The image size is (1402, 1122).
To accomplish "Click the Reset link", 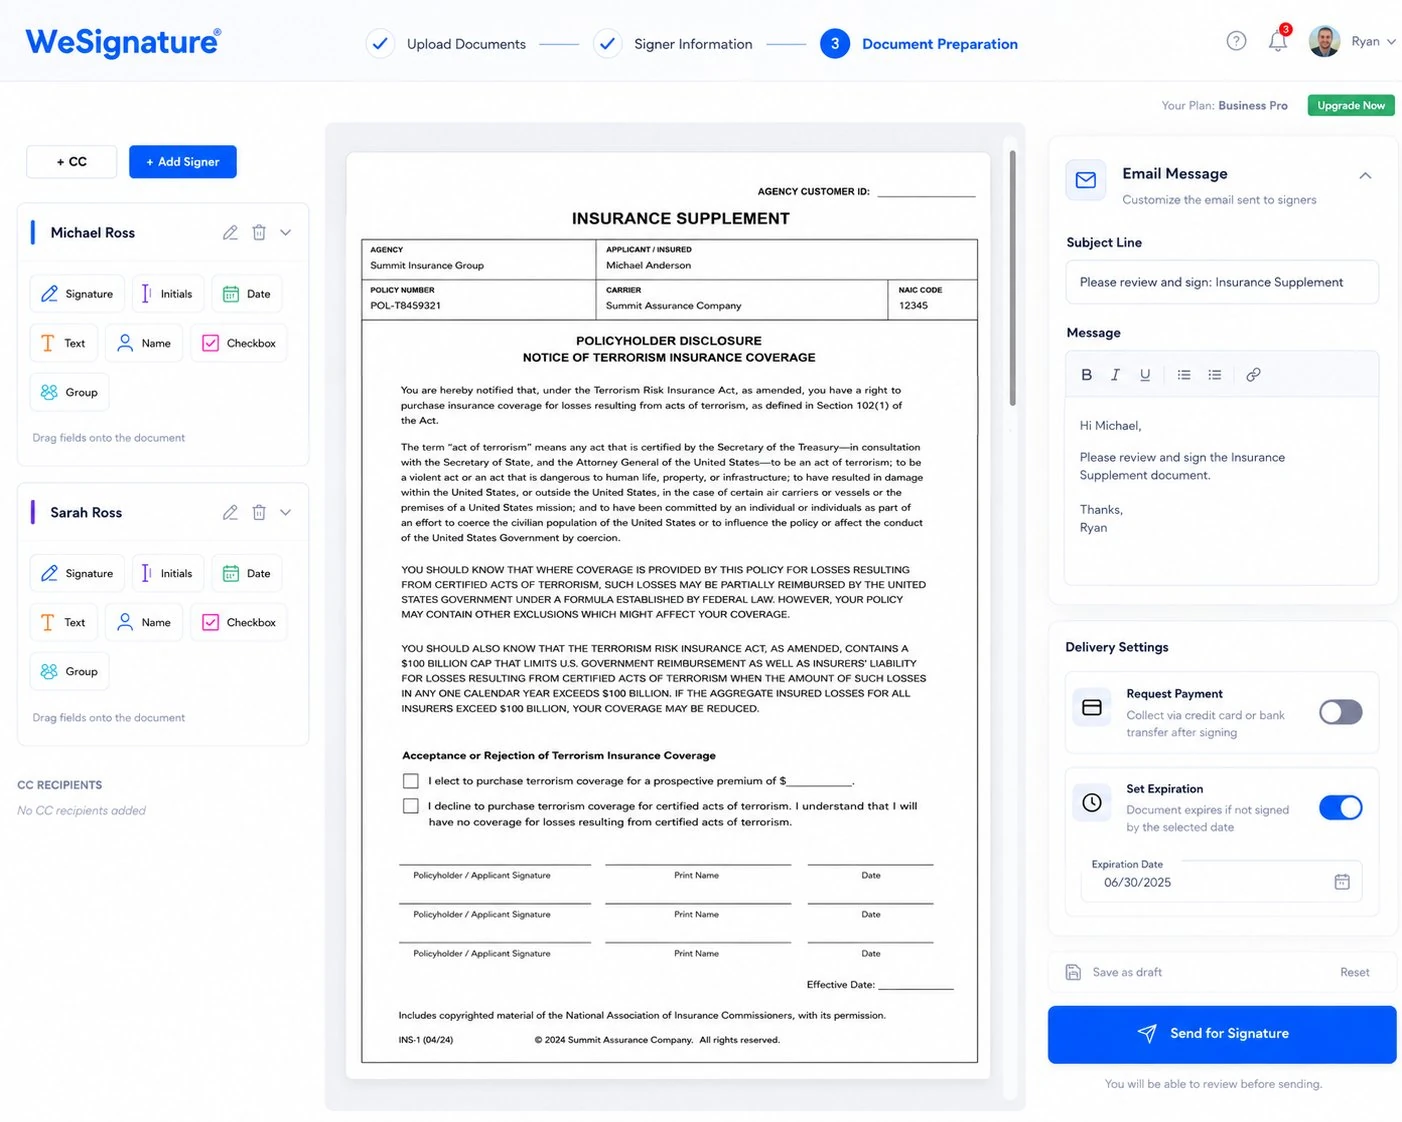I will pyautogui.click(x=1355, y=972).
